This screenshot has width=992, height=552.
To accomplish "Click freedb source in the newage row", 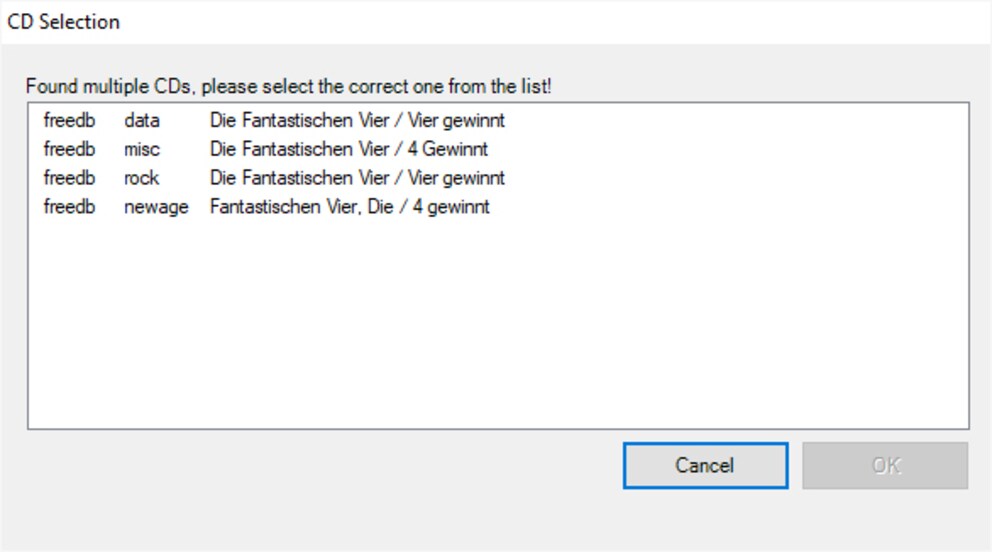I will (x=69, y=207).
